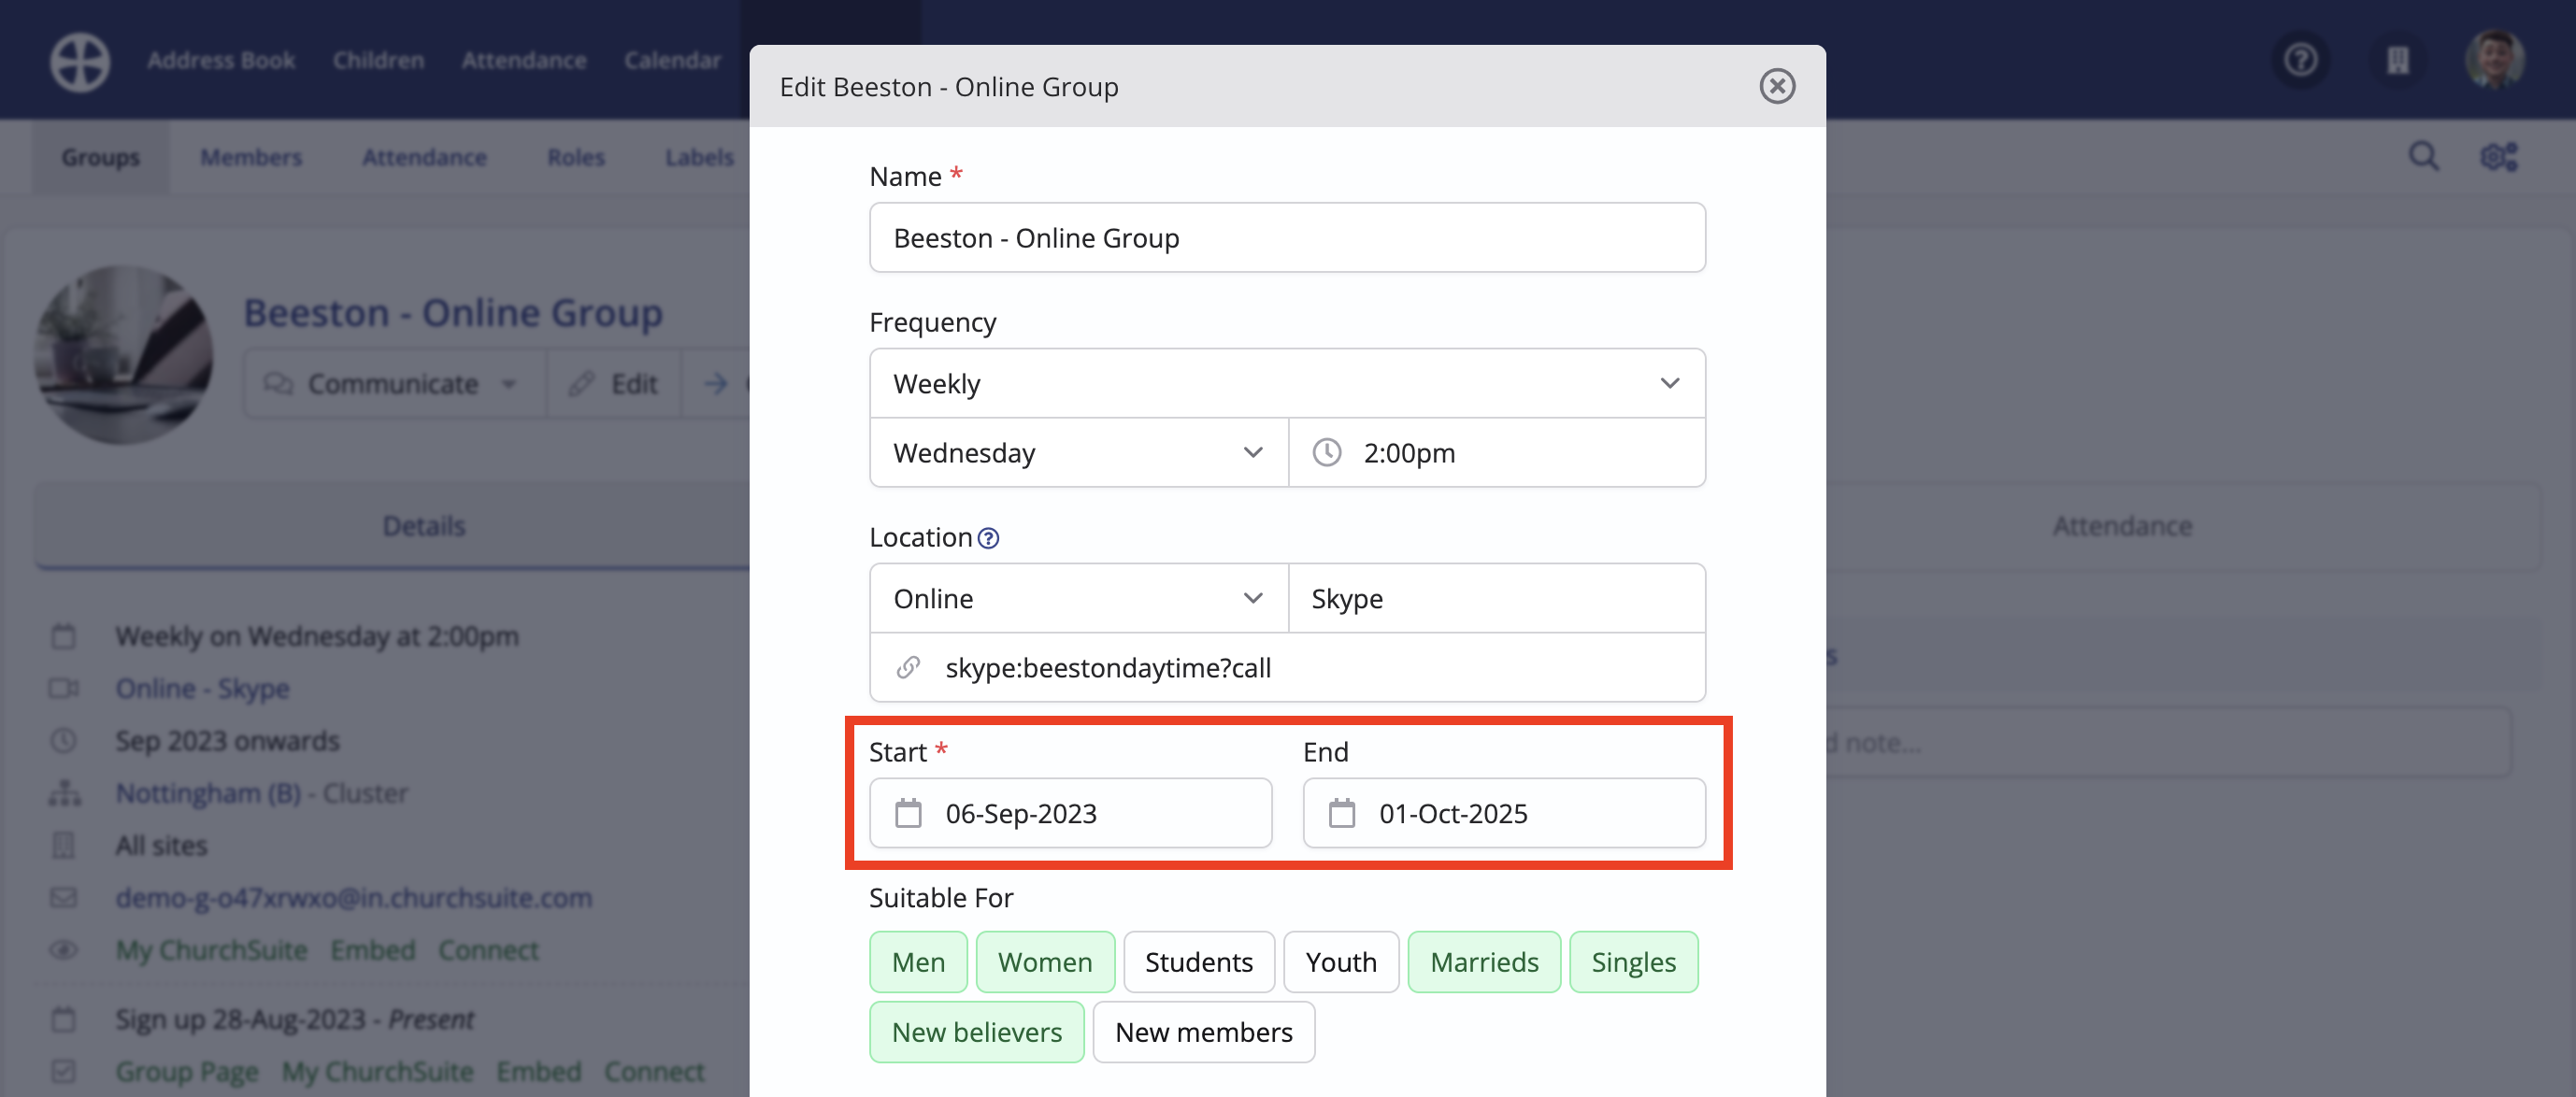Screen dimensions: 2576x1097
Task: Click the Start date 06-Sep-2023 field
Action: coord(1070,813)
